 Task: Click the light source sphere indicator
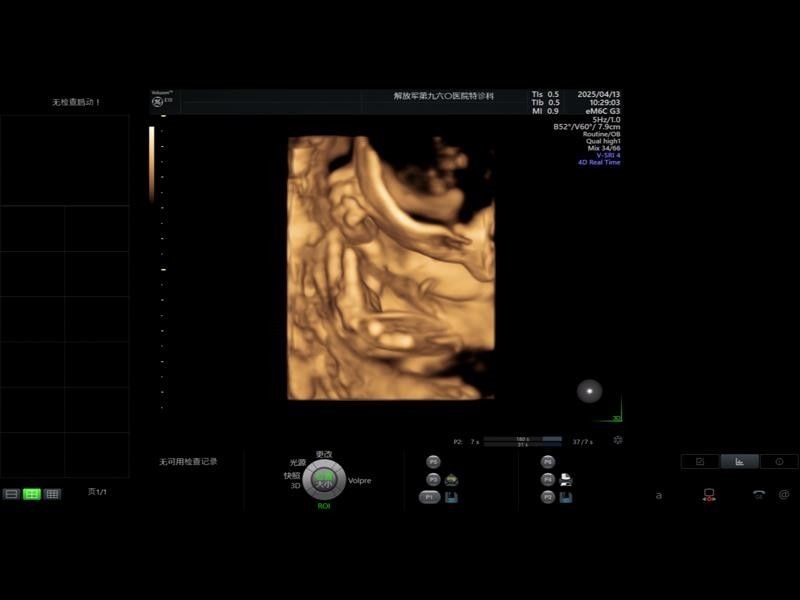coord(589,391)
